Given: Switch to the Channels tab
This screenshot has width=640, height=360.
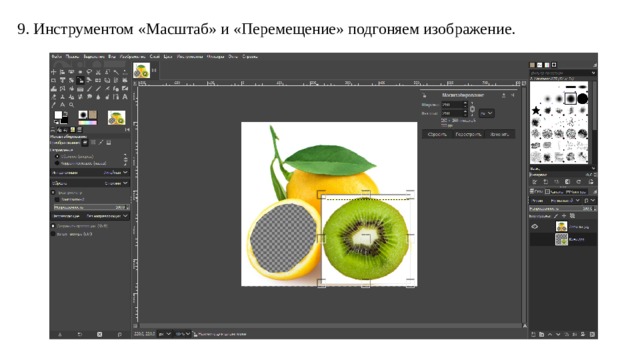Looking at the screenshot, I should click(x=554, y=192).
